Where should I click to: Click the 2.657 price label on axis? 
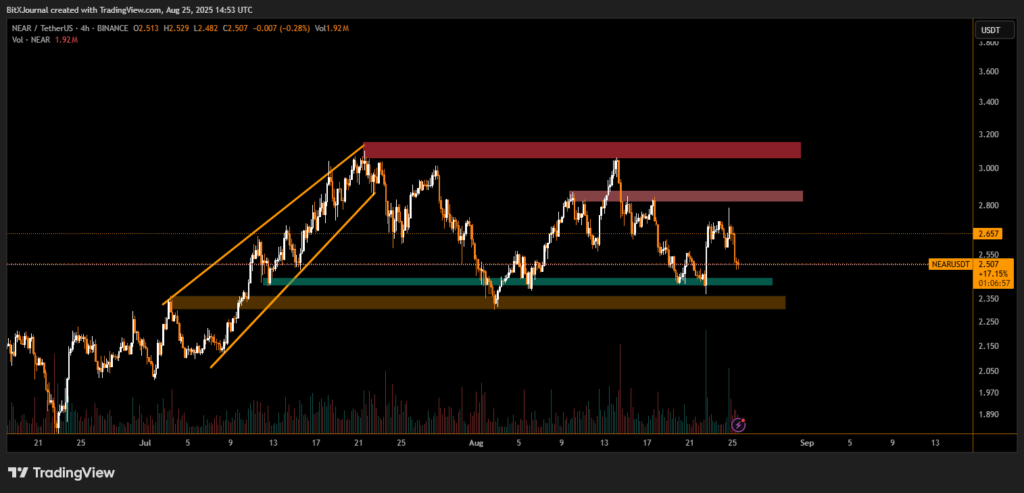(x=989, y=234)
